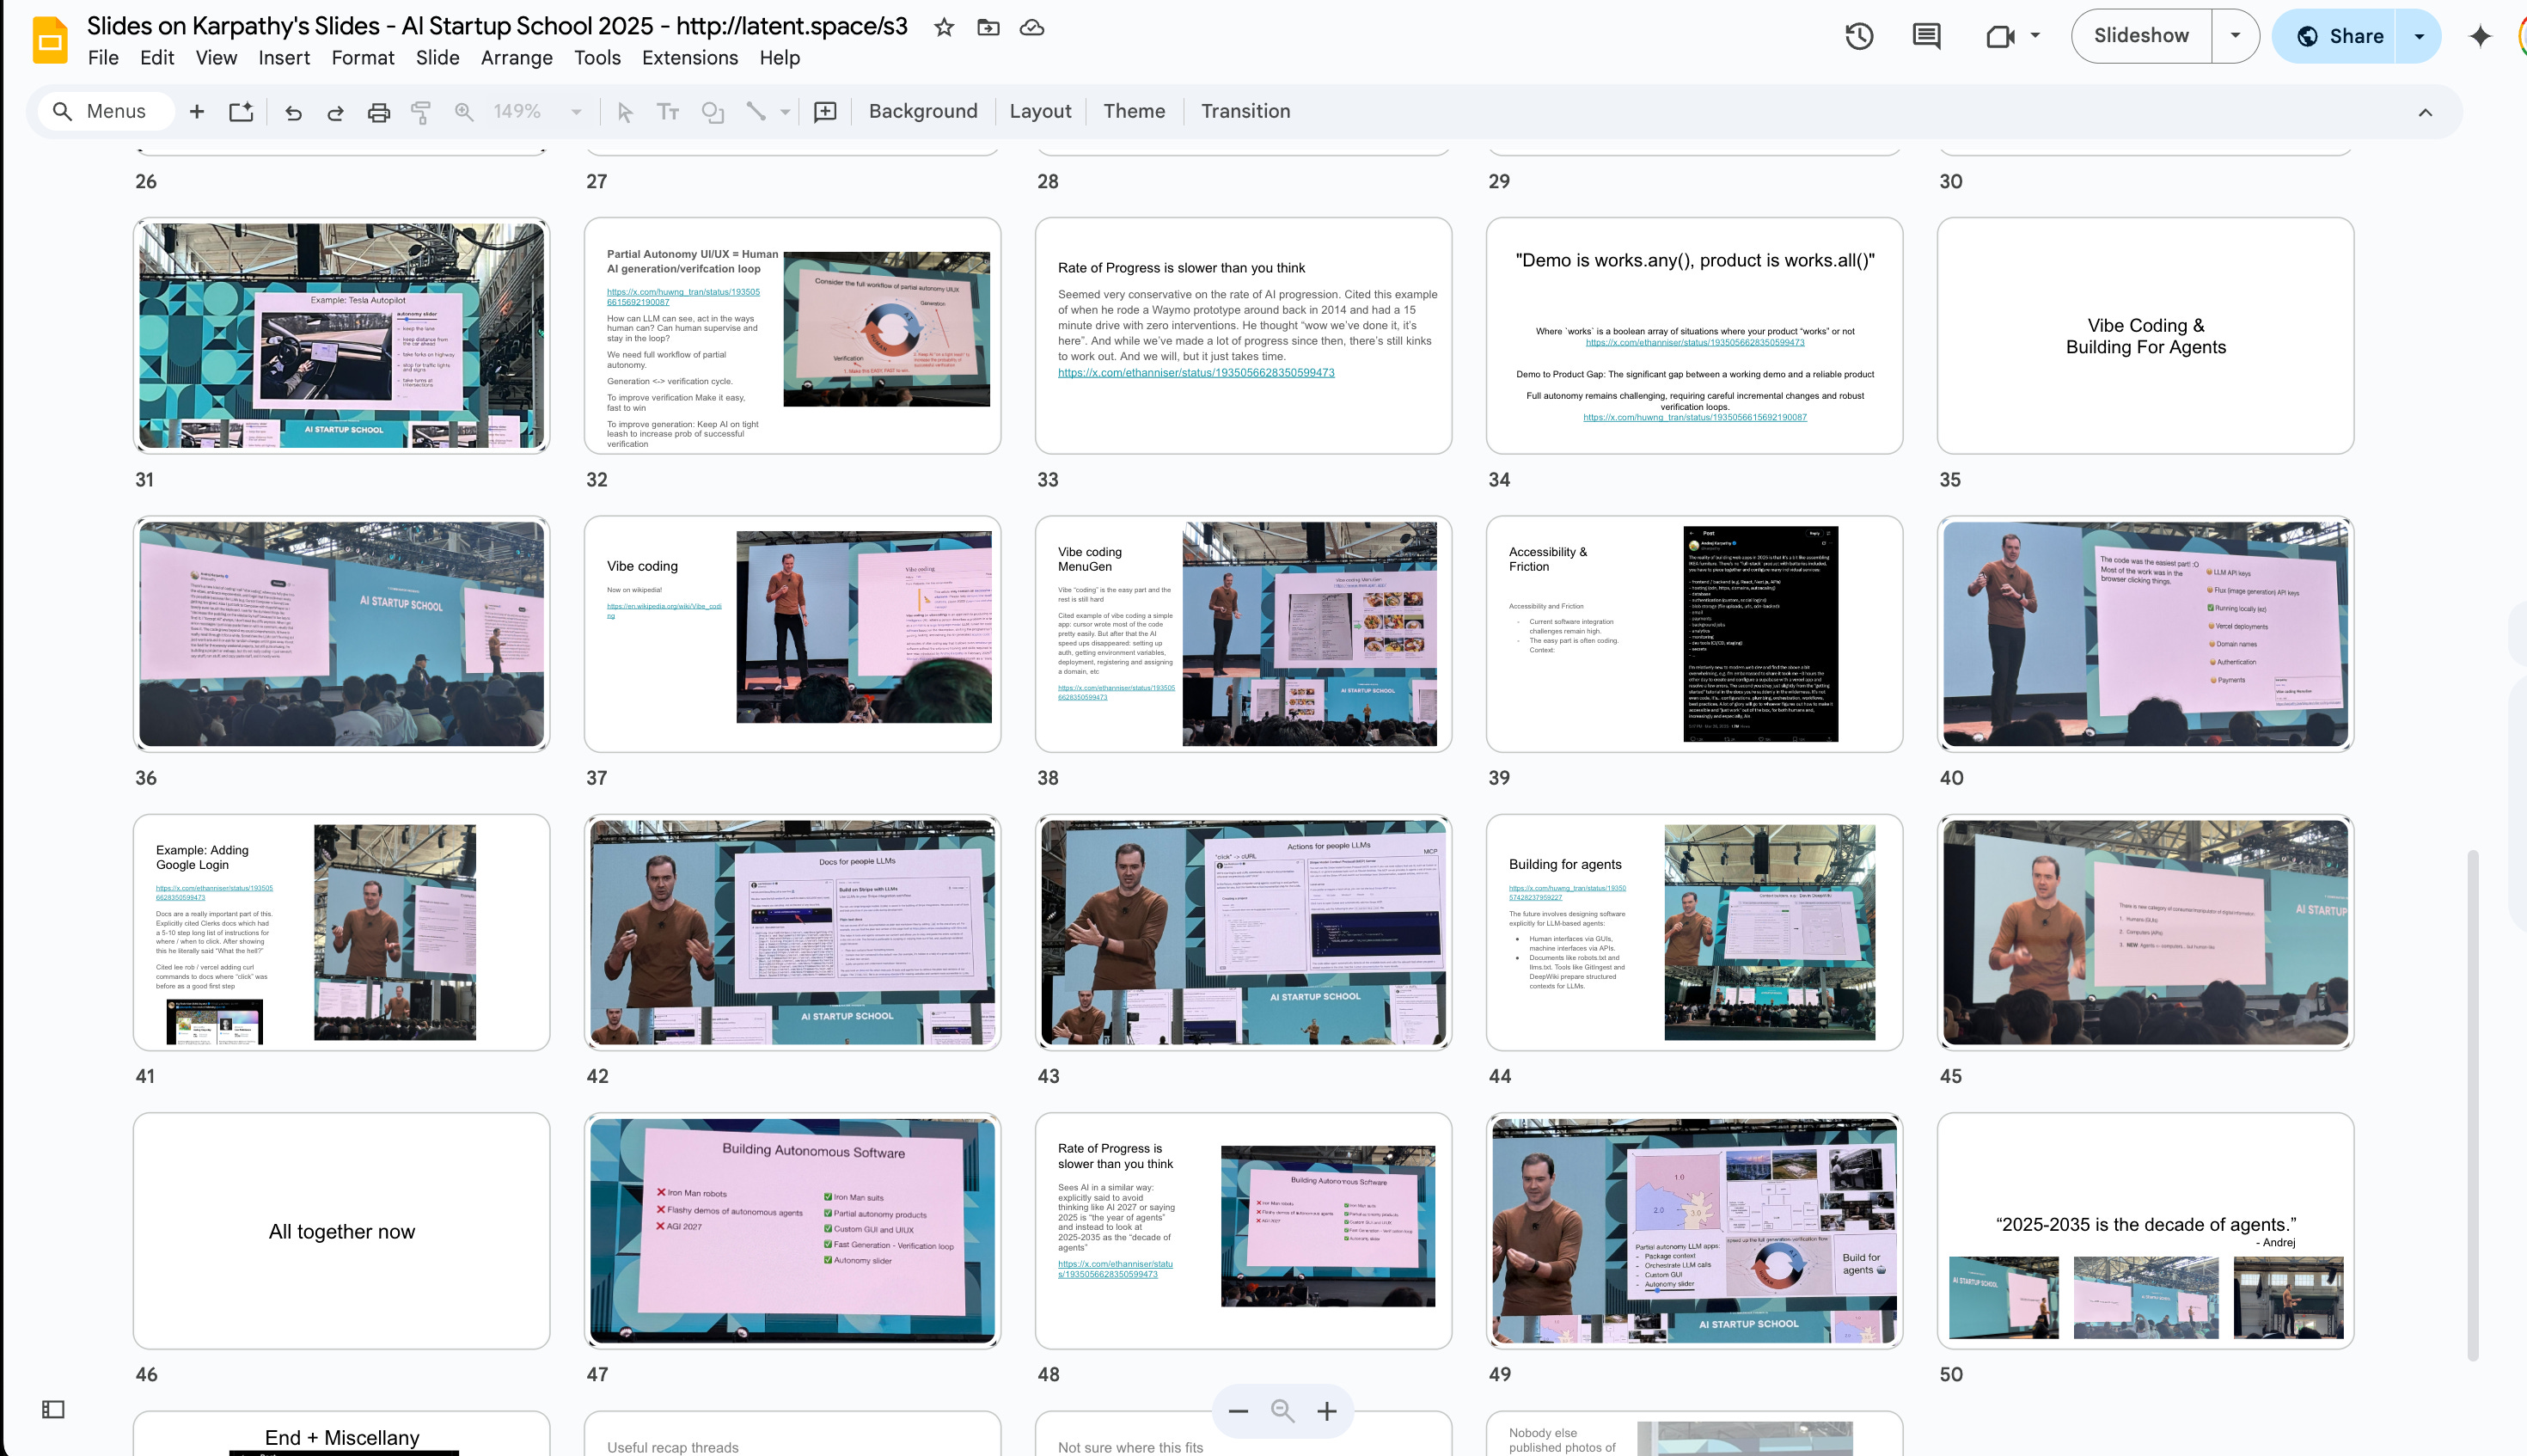
Task: Select slide 46 "All together now" thumbnail
Action: pos(341,1230)
